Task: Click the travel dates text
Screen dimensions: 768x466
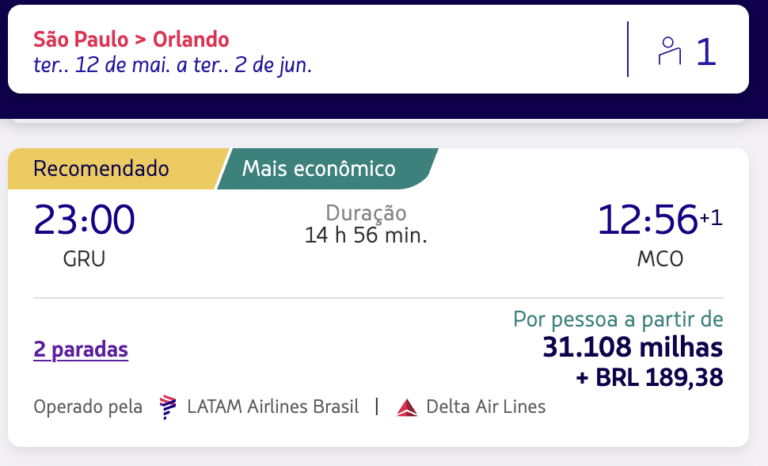Action: pyautogui.click(x=172, y=65)
